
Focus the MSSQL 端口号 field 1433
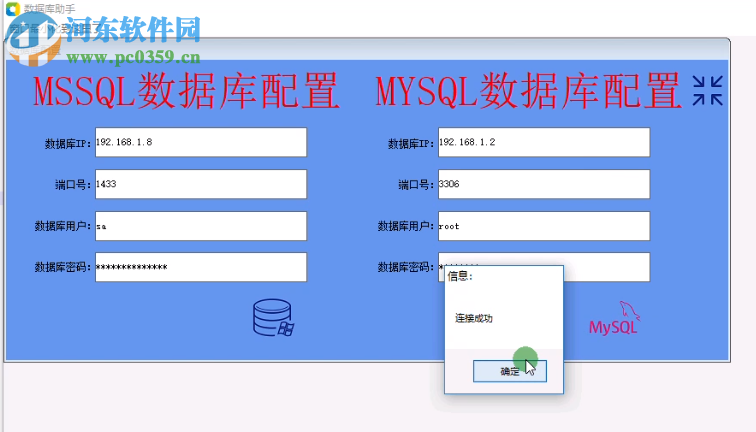201,184
